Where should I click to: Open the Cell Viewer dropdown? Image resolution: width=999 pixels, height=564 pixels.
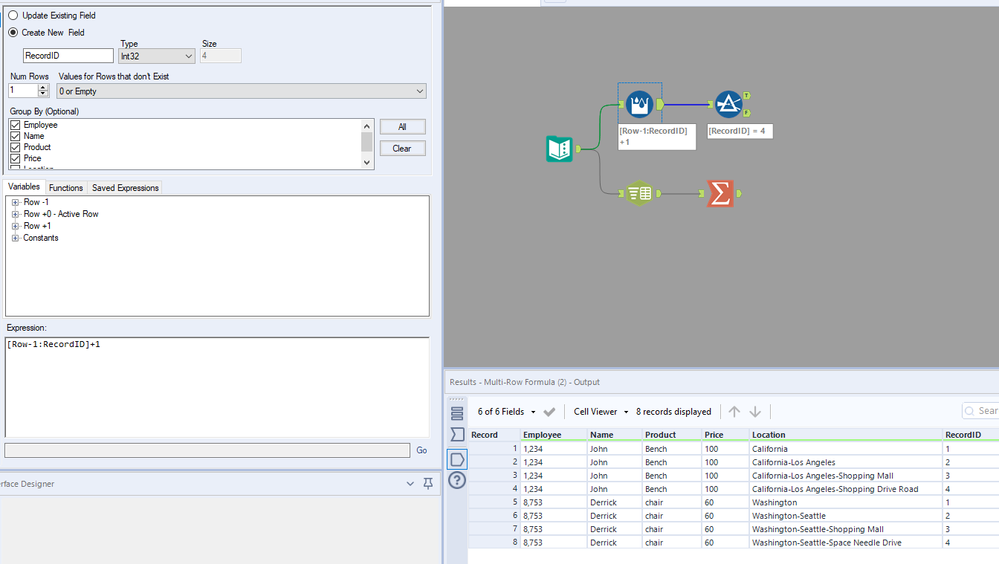pyautogui.click(x=601, y=412)
